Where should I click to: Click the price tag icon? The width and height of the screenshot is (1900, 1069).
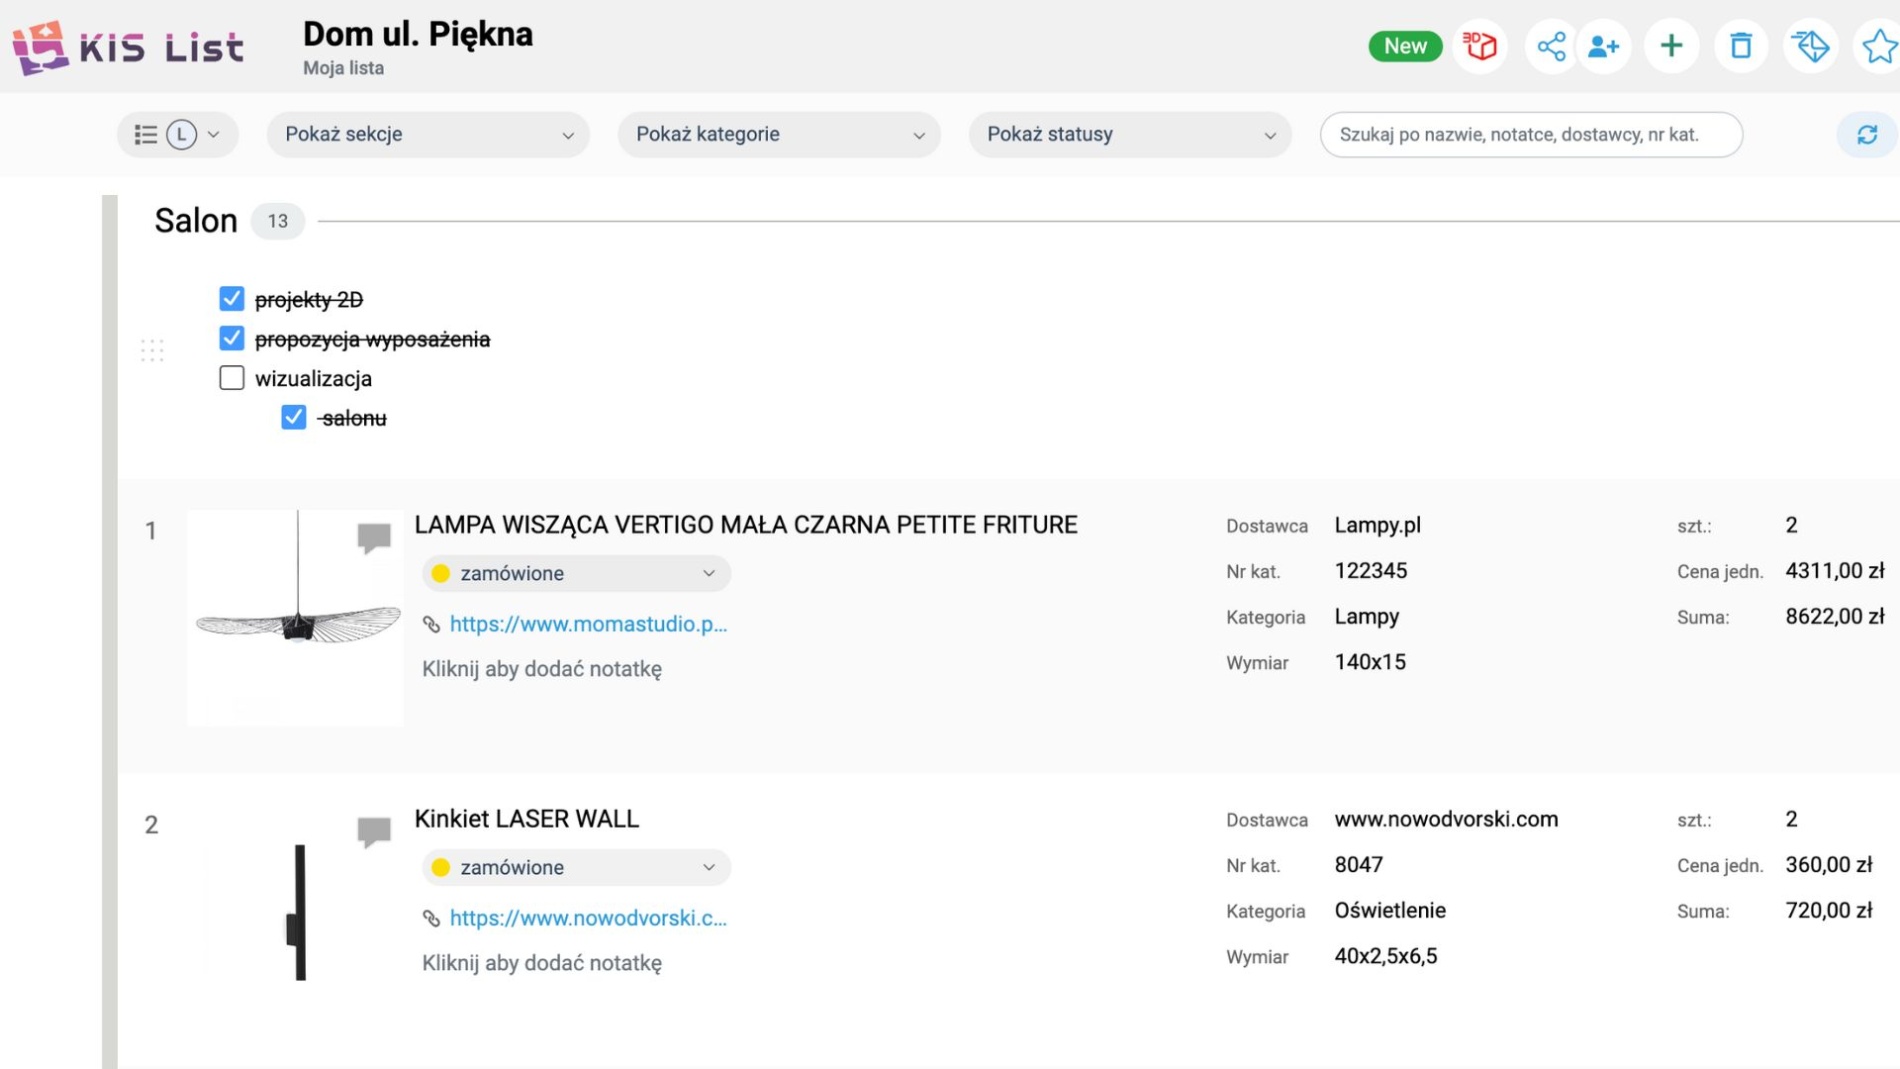pos(1811,46)
